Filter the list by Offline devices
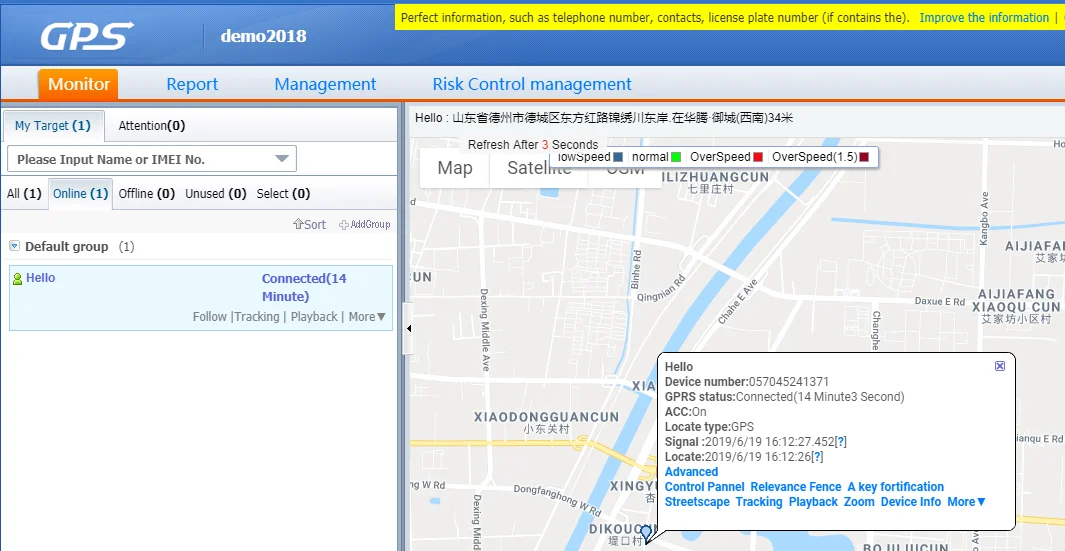 coord(147,194)
